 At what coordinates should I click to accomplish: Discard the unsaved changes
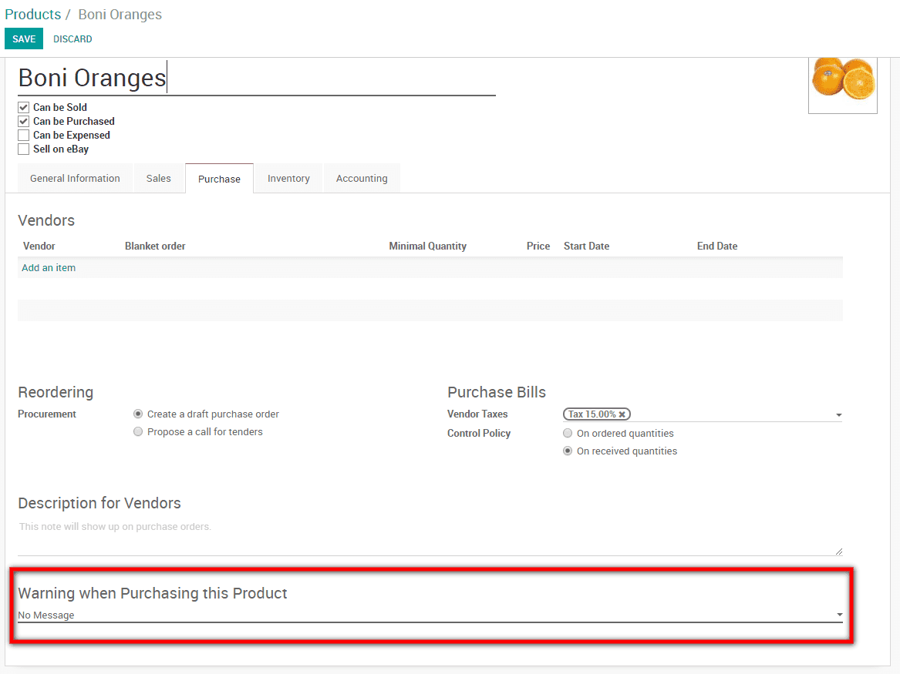tap(72, 38)
